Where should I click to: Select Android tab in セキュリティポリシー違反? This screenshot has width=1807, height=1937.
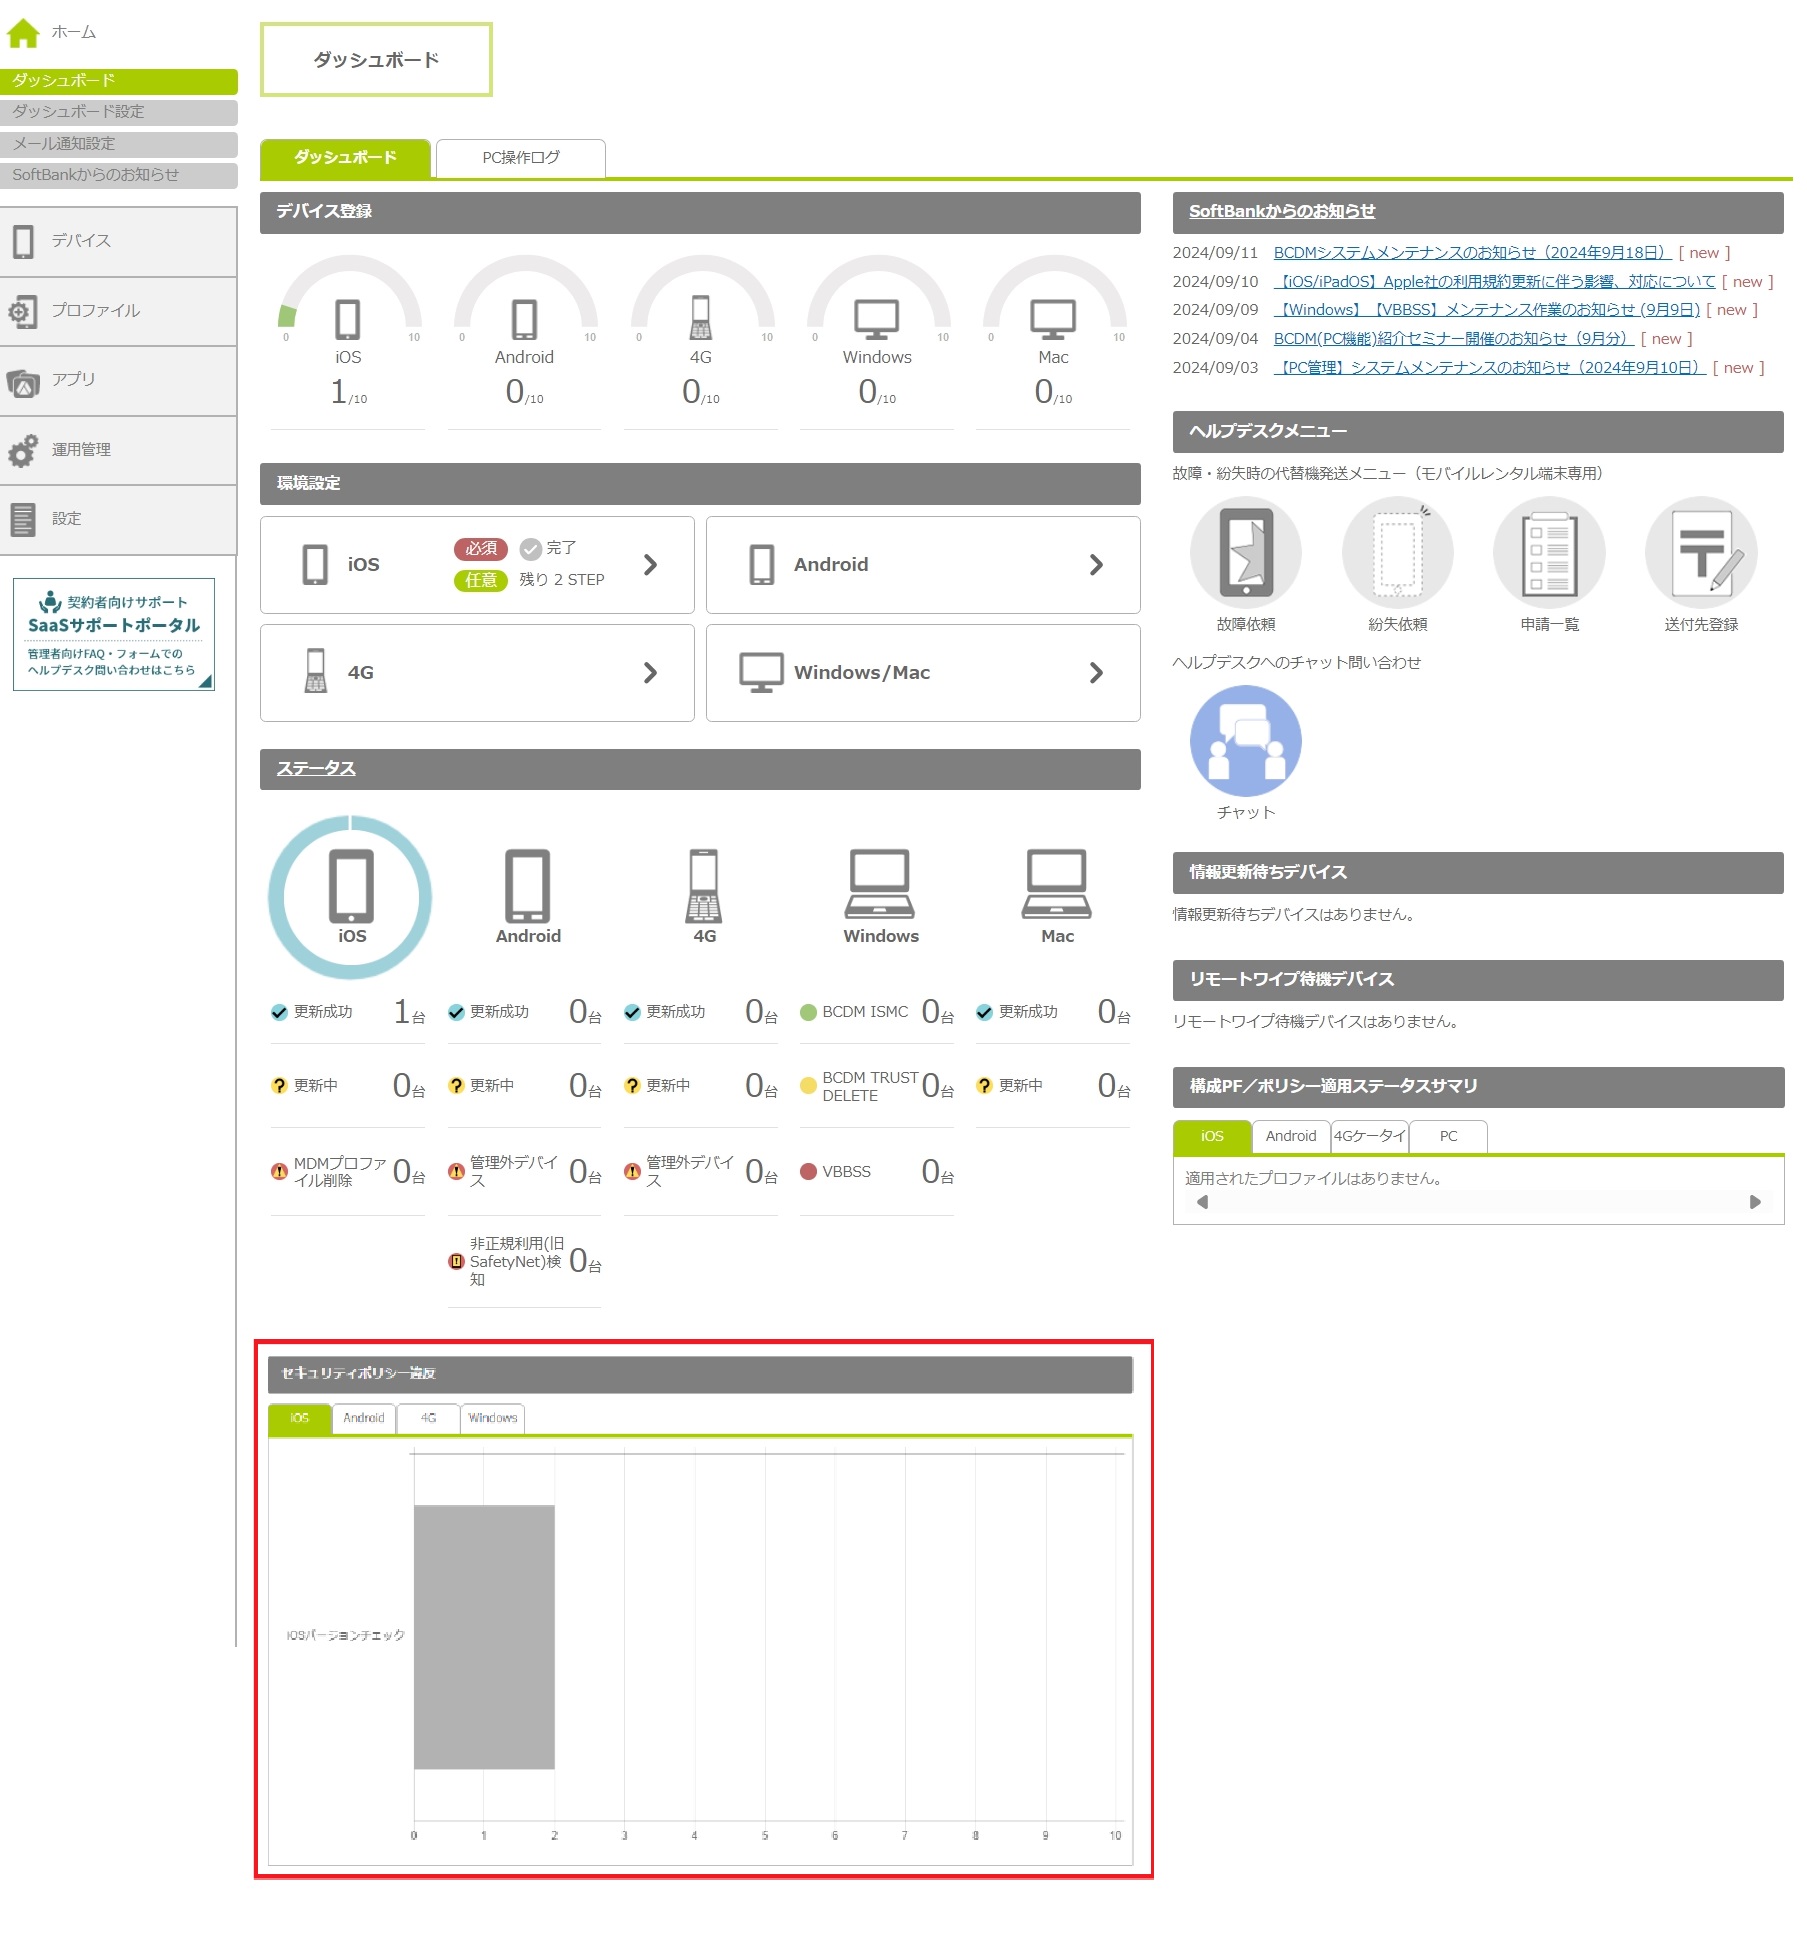point(363,1418)
